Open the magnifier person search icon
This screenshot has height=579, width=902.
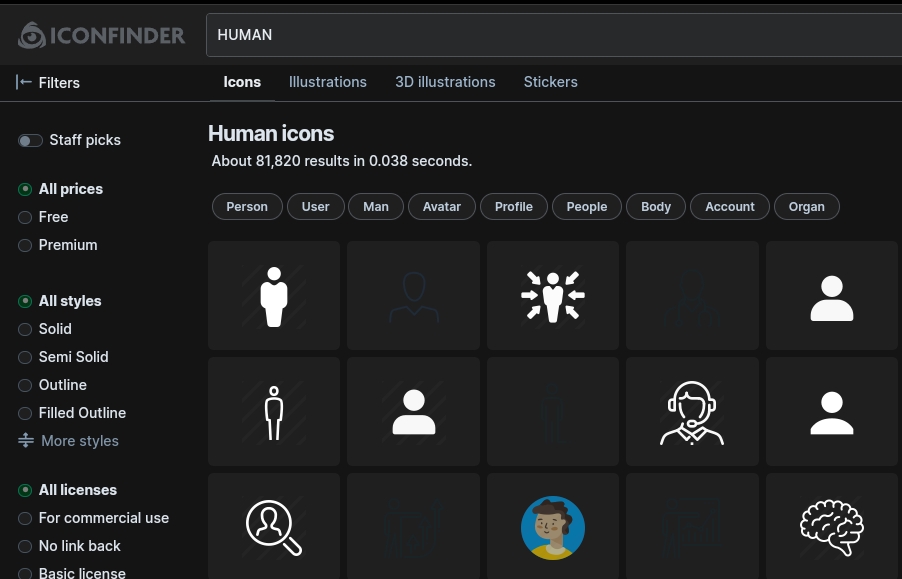click(274, 527)
